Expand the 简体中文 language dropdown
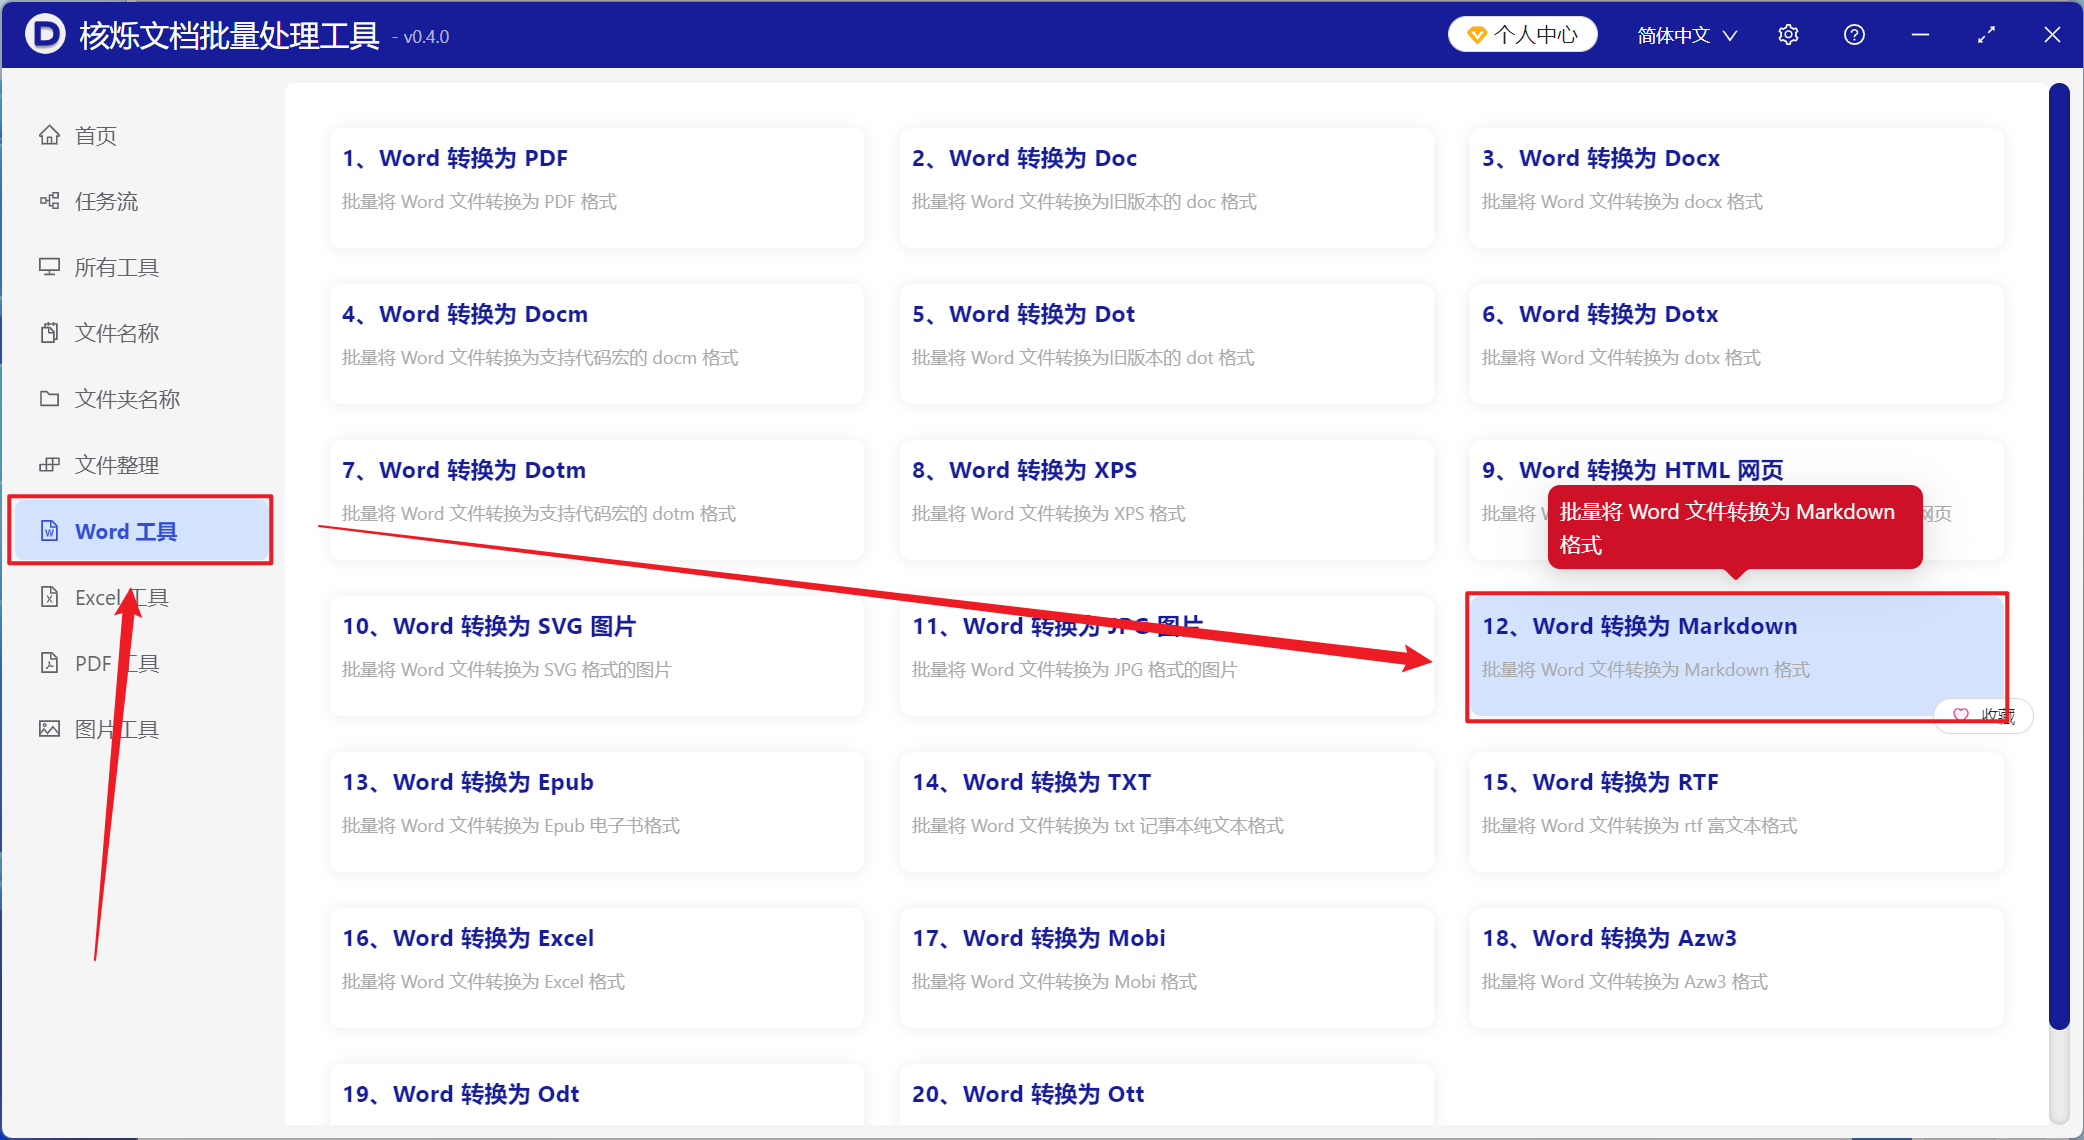The width and height of the screenshot is (2084, 1140). tap(1687, 35)
